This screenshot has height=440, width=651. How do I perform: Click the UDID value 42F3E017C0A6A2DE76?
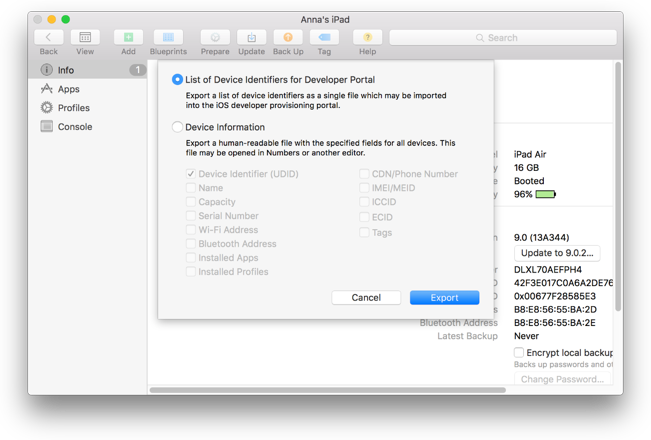[x=563, y=283]
